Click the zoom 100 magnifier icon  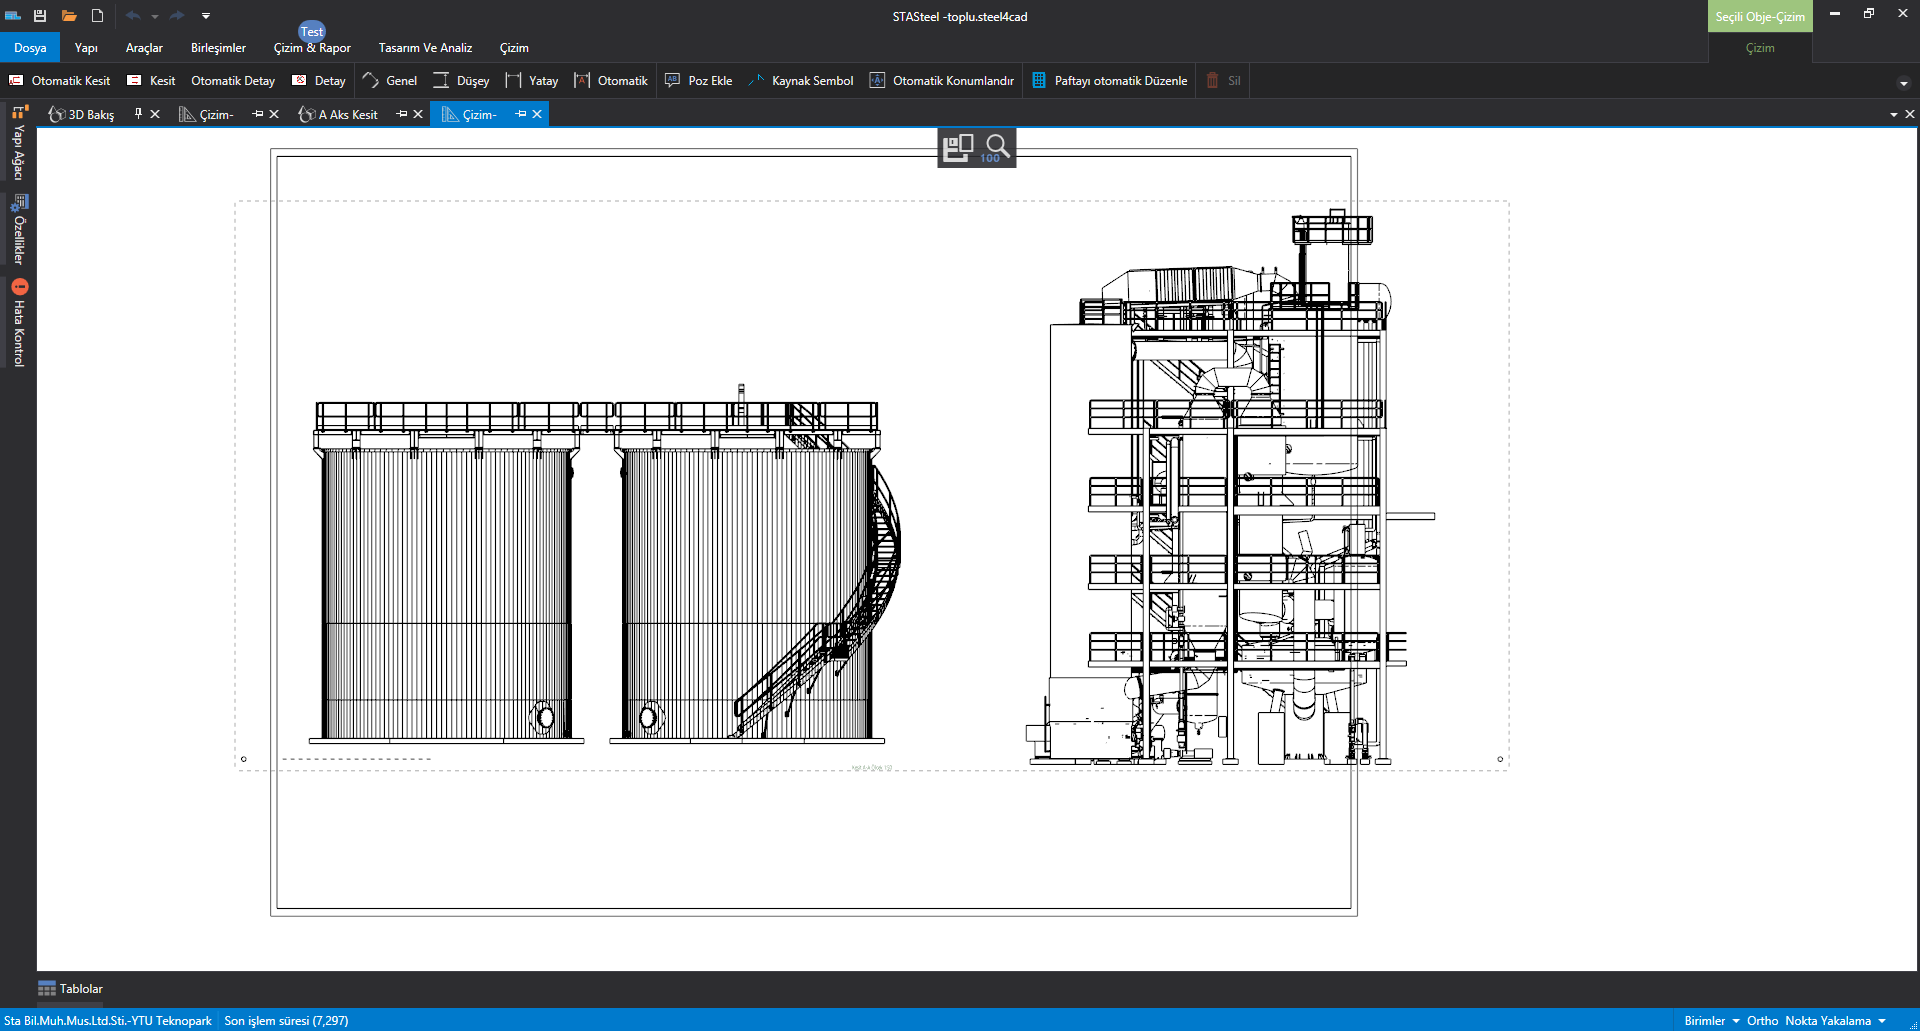(996, 148)
